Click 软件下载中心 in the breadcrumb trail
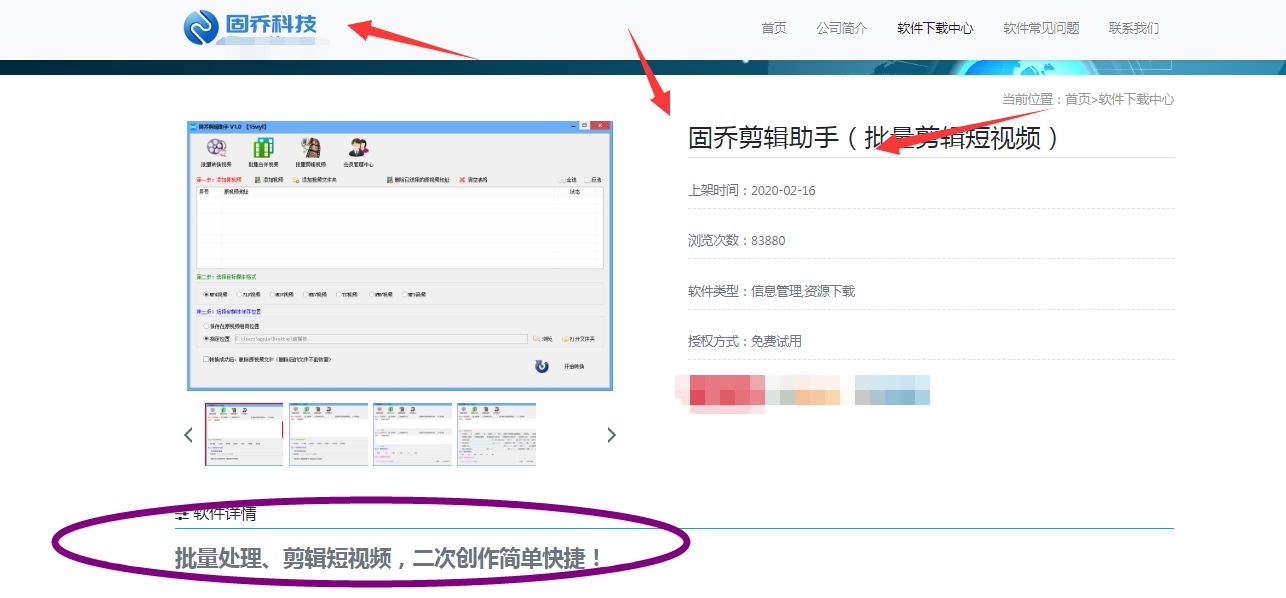Viewport: 1286px width, 598px height. [x=1137, y=99]
